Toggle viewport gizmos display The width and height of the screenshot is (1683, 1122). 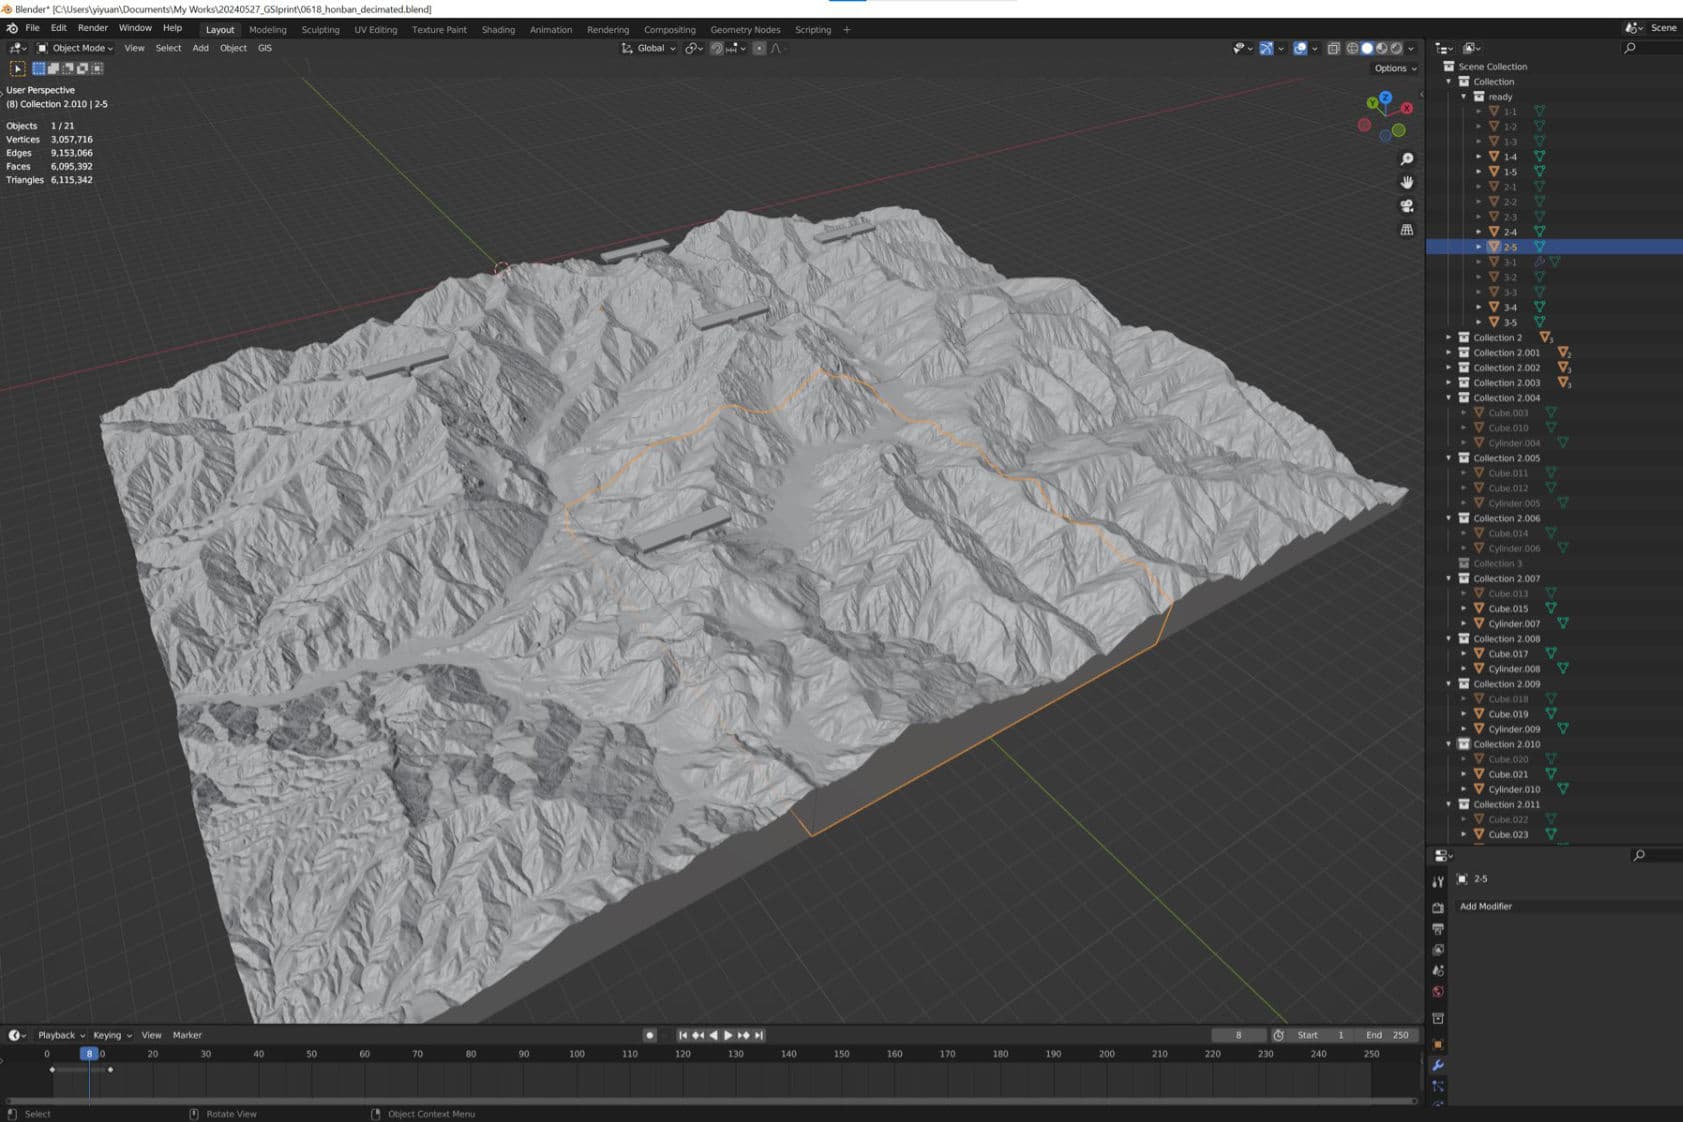pyautogui.click(x=1266, y=48)
